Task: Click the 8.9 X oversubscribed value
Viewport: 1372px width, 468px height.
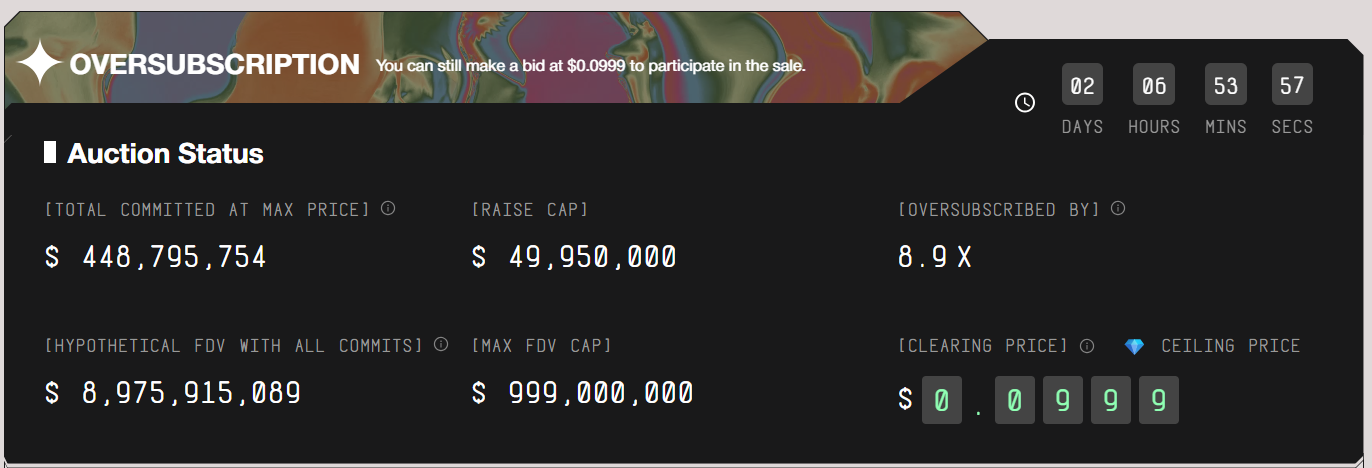Action: coord(935,257)
